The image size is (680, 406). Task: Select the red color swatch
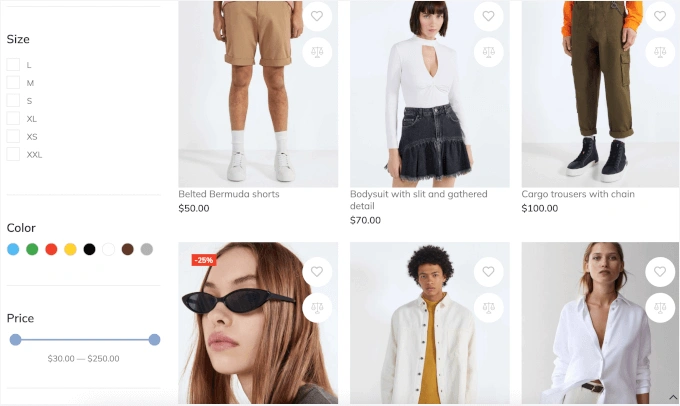tap(51, 249)
